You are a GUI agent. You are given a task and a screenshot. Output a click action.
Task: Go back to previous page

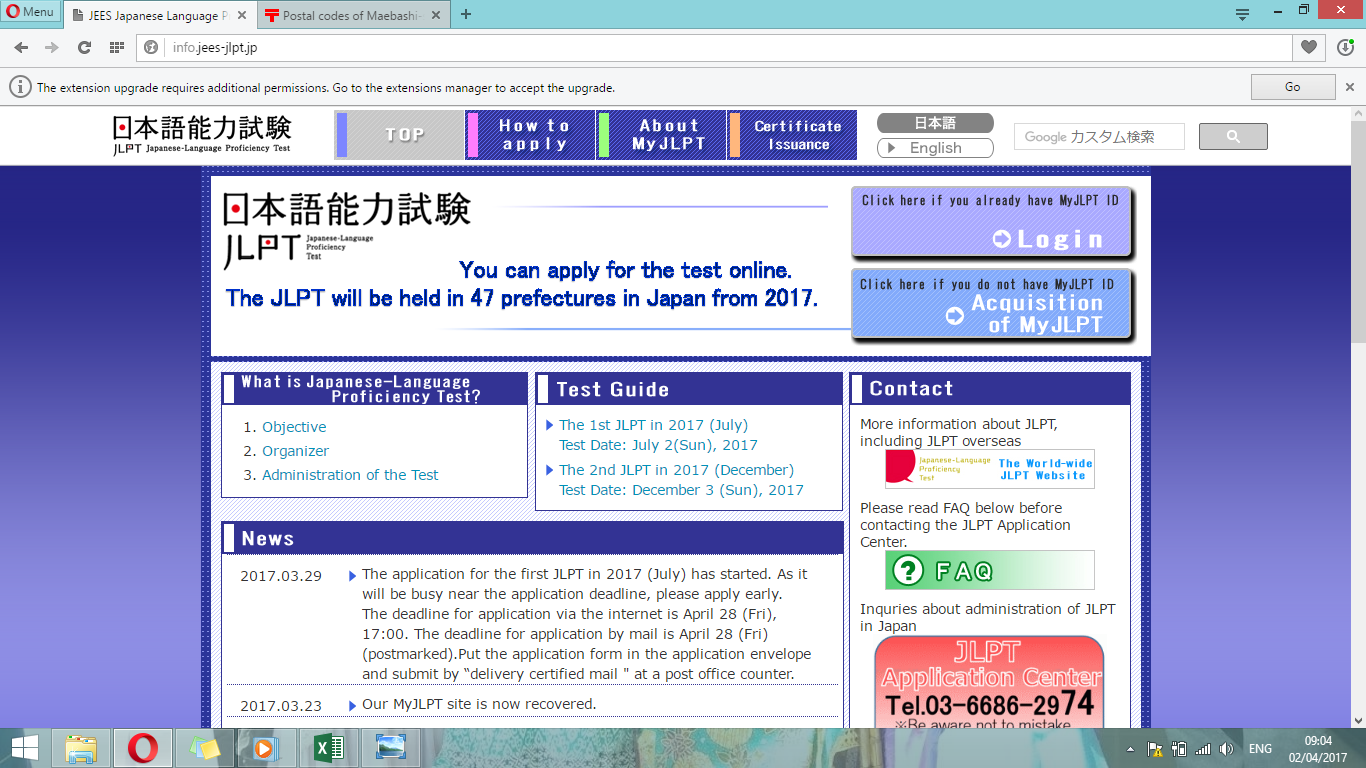click(x=21, y=47)
